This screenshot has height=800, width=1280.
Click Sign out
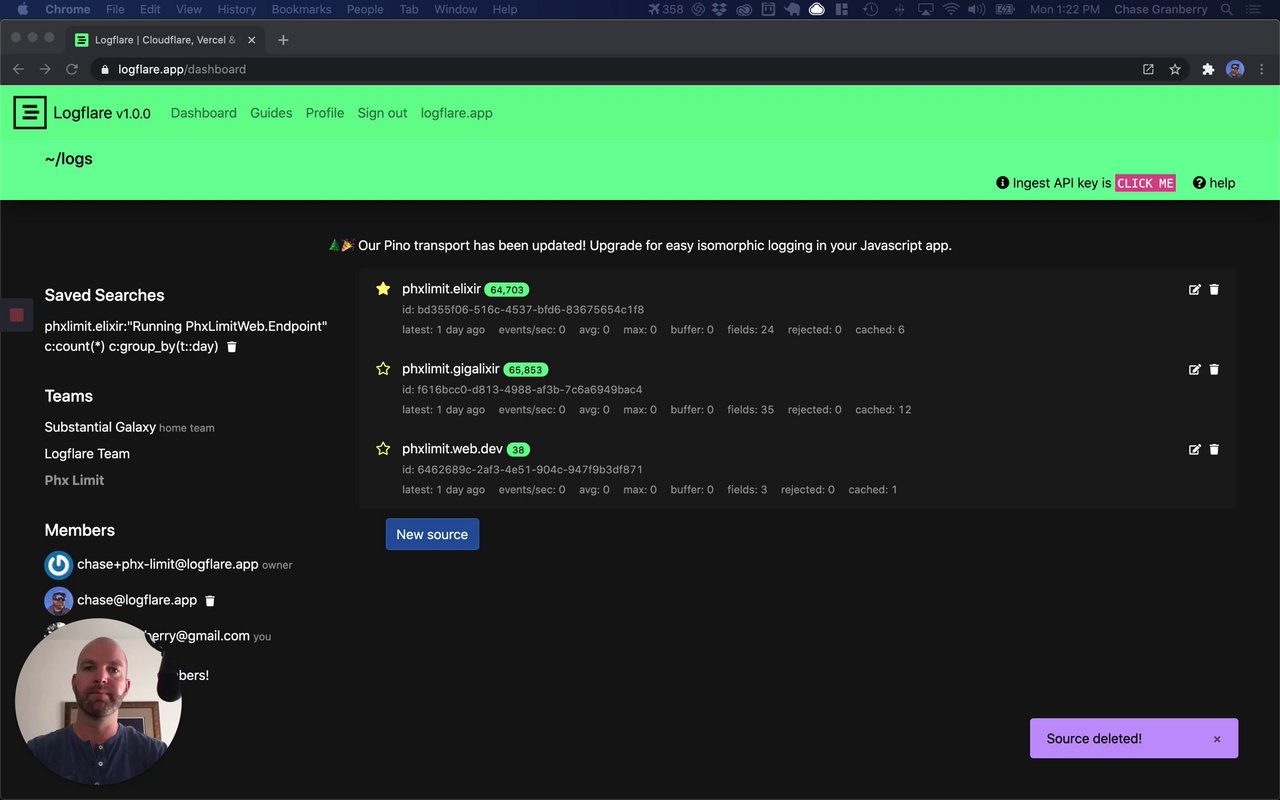point(383,113)
